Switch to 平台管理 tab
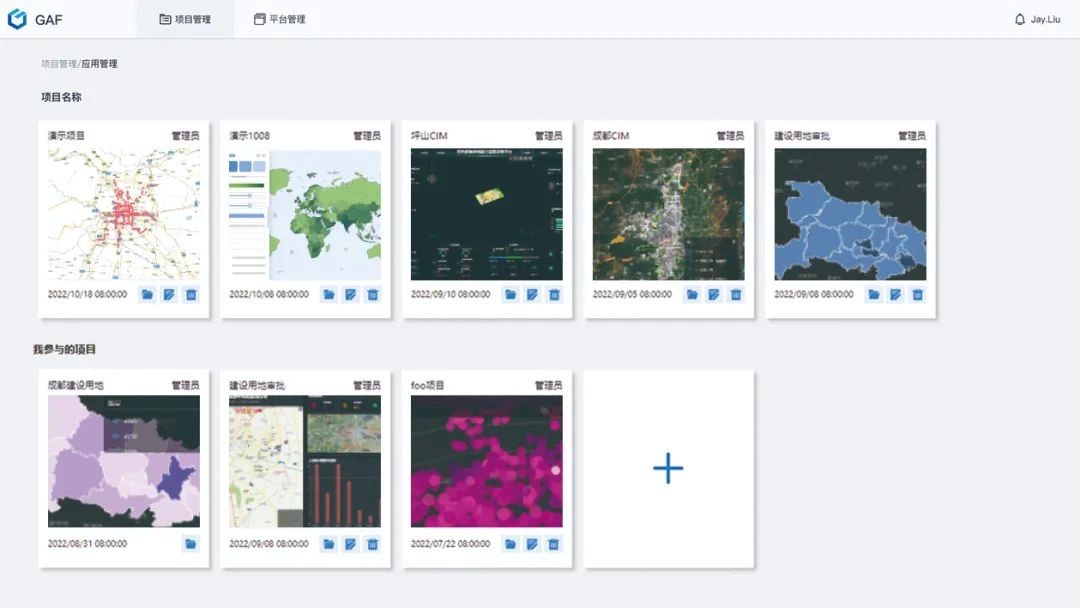This screenshot has height=608, width=1080. tap(280, 19)
